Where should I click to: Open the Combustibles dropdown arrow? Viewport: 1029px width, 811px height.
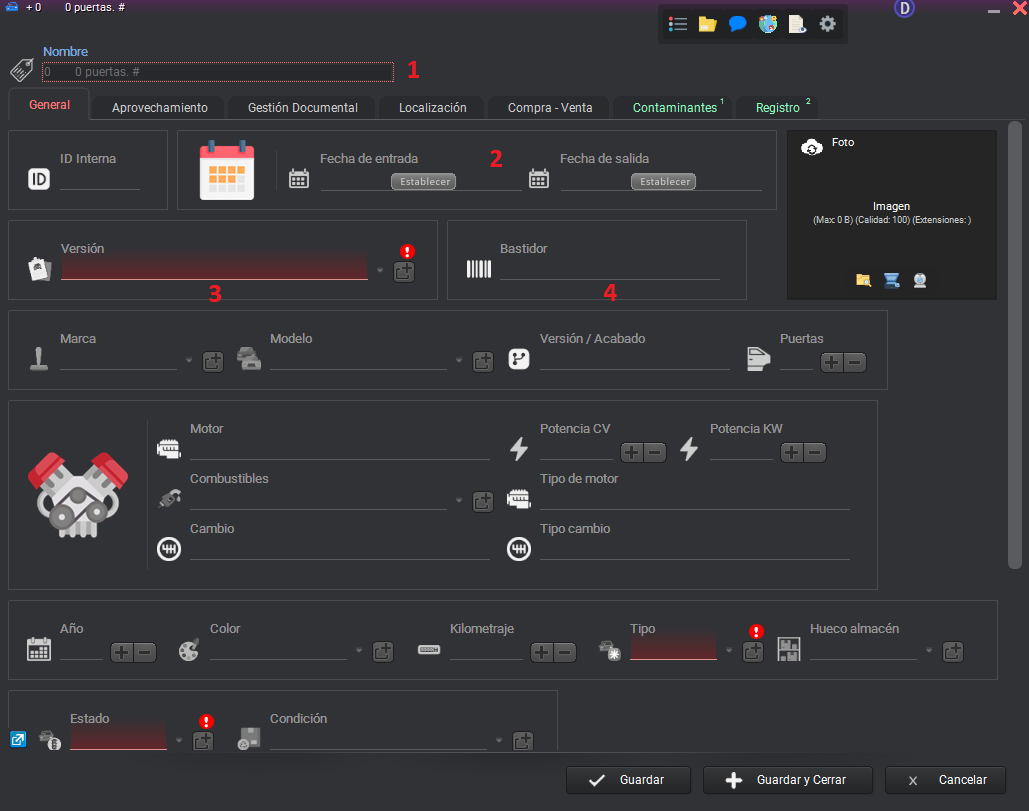[460, 501]
